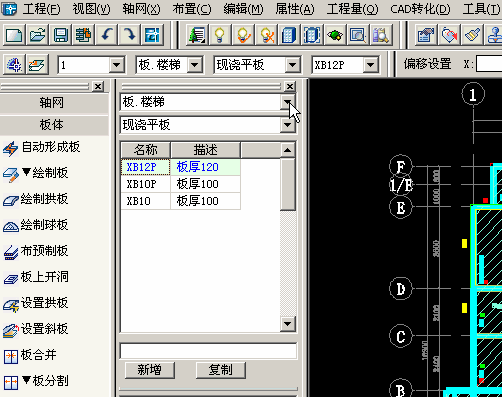Viewport: 502px width, 397px height.
Task: Close the left tool sidebar panel
Action: click(x=98, y=87)
